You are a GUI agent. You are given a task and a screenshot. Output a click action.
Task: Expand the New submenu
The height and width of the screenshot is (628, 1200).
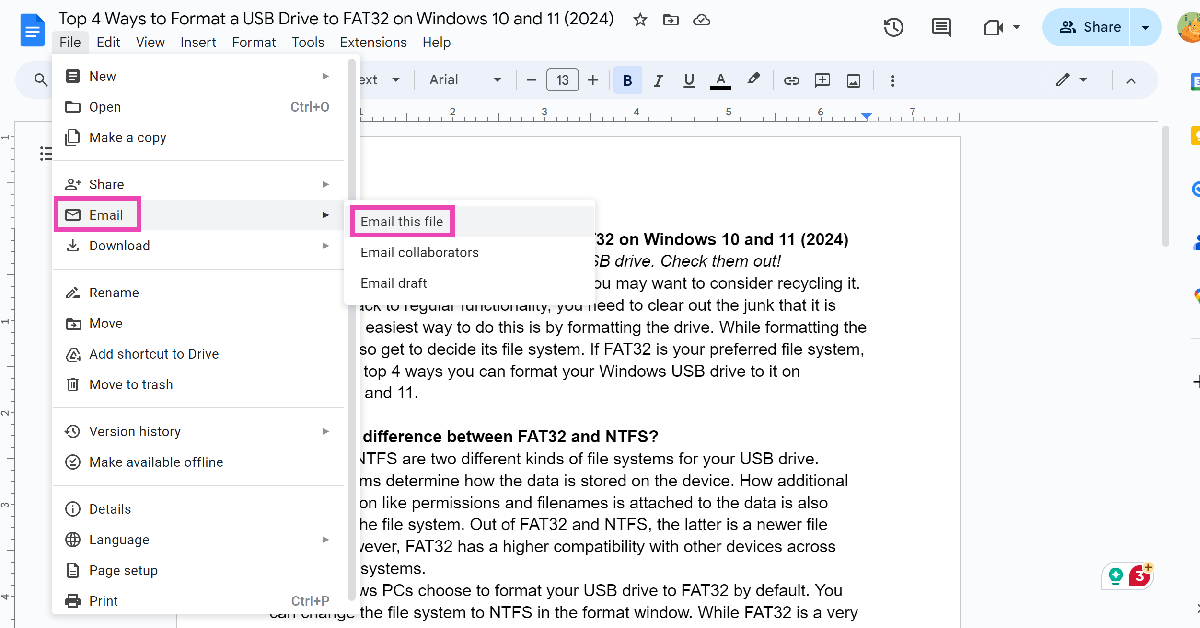tap(198, 76)
